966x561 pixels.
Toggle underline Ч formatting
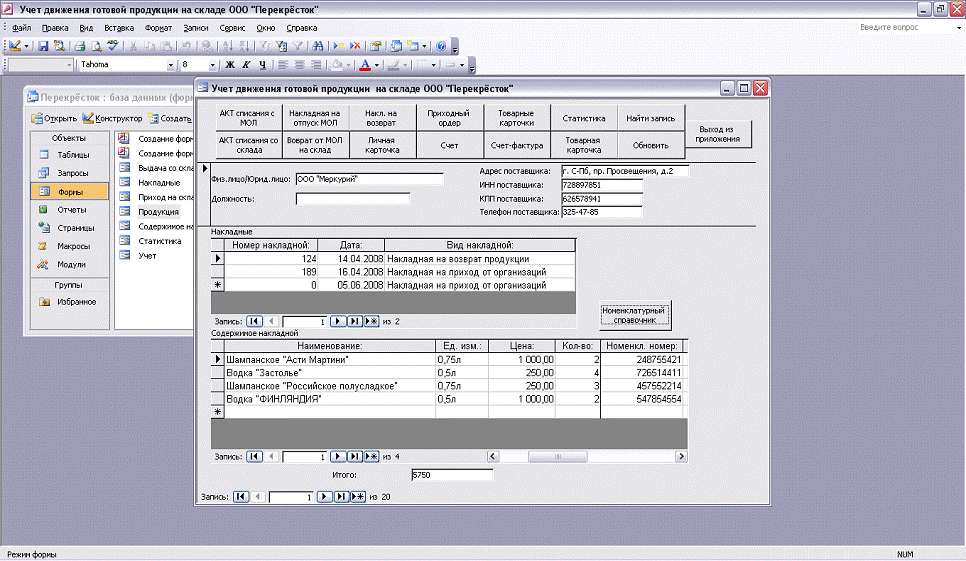[262, 65]
